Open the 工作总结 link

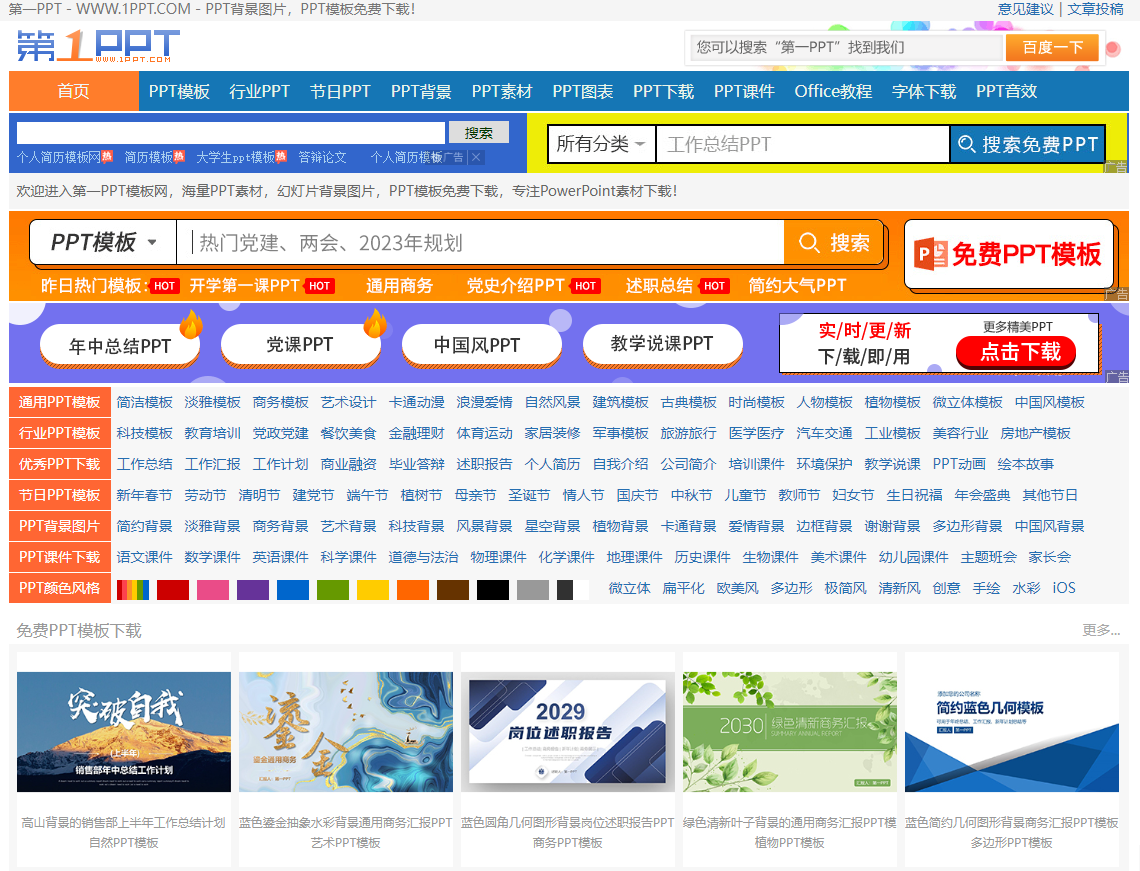pyautogui.click(x=145, y=464)
